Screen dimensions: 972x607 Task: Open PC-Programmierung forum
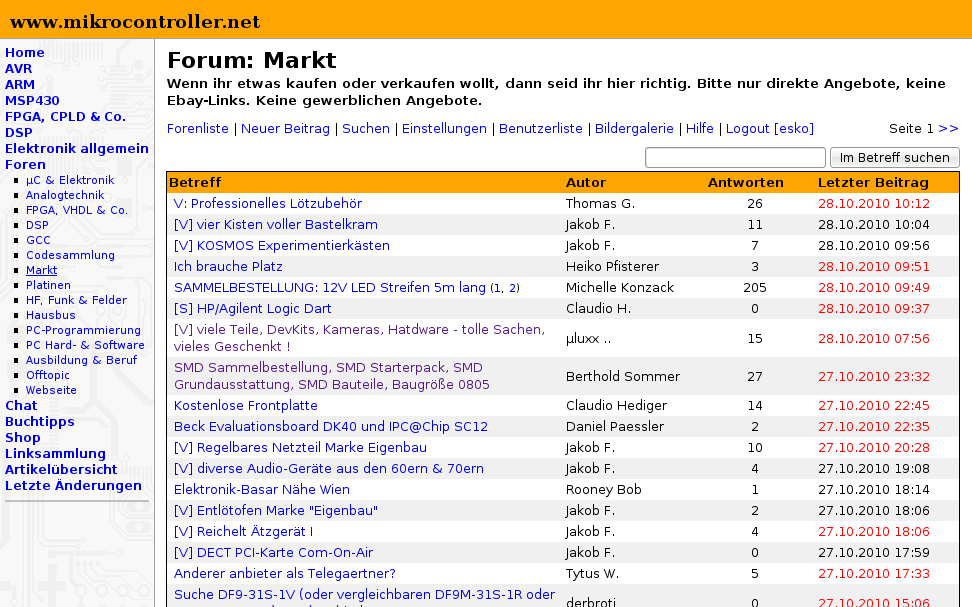pyautogui.click(x=83, y=330)
